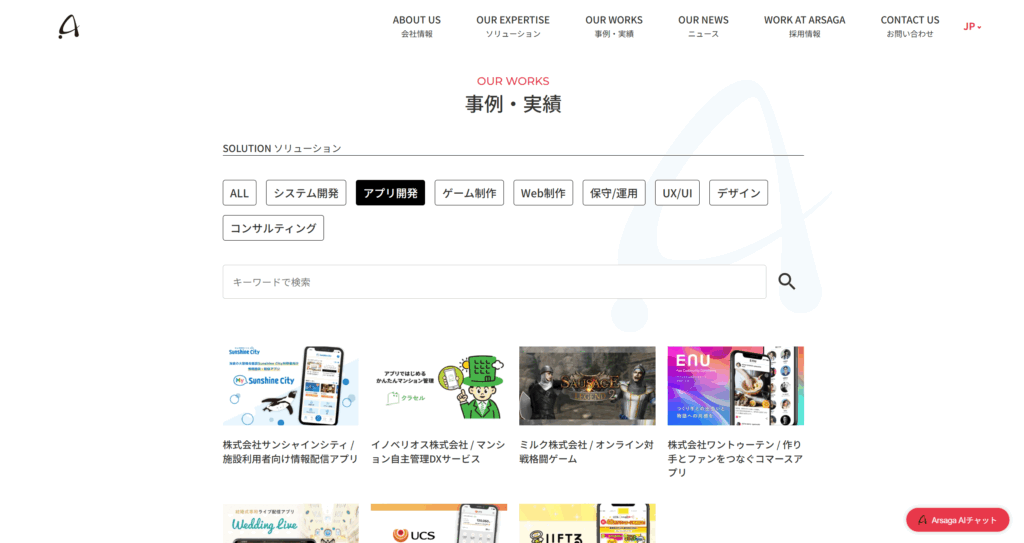The image size is (1024, 543).
Task: Click the 事例・実績 page heading
Action: coord(513,104)
